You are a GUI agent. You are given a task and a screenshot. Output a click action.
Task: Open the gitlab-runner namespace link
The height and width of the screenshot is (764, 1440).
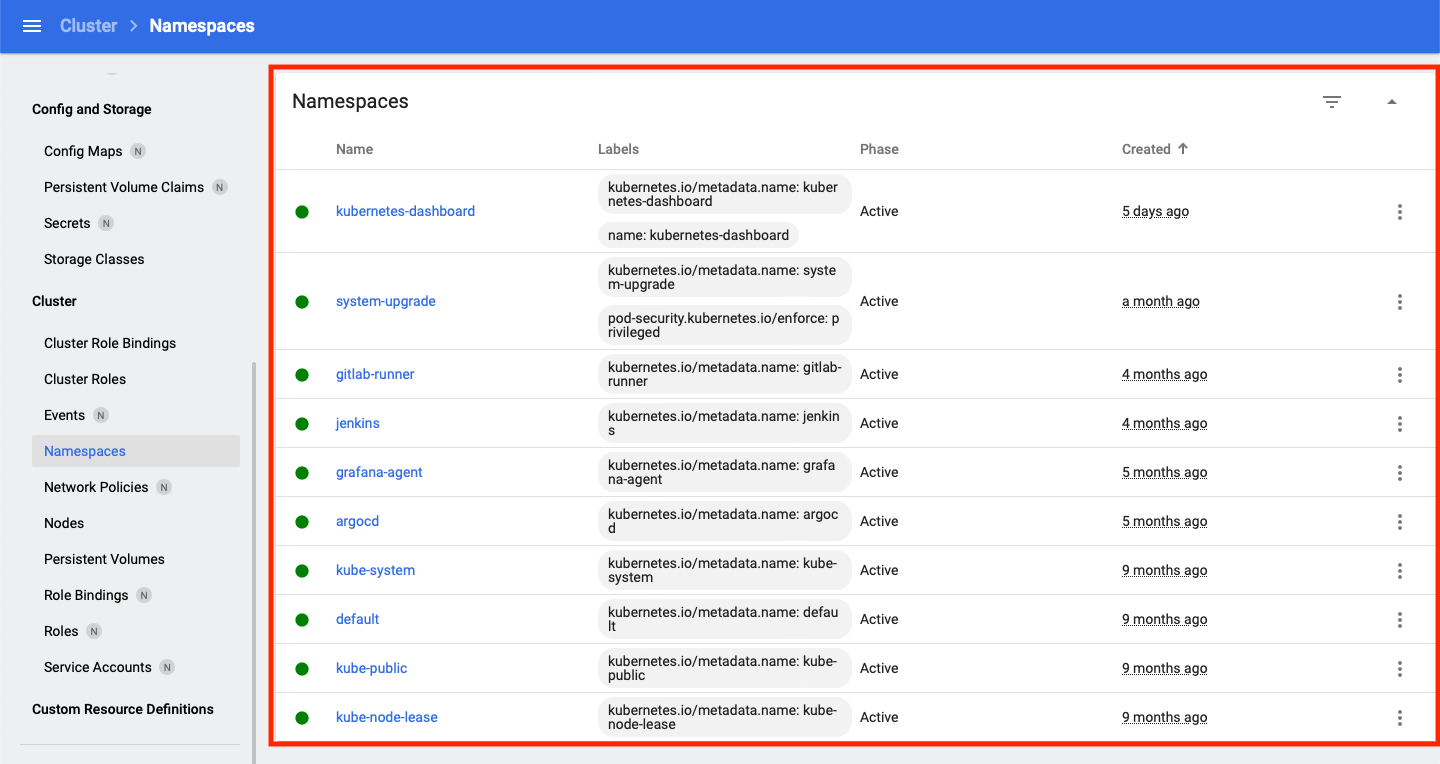[375, 374]
